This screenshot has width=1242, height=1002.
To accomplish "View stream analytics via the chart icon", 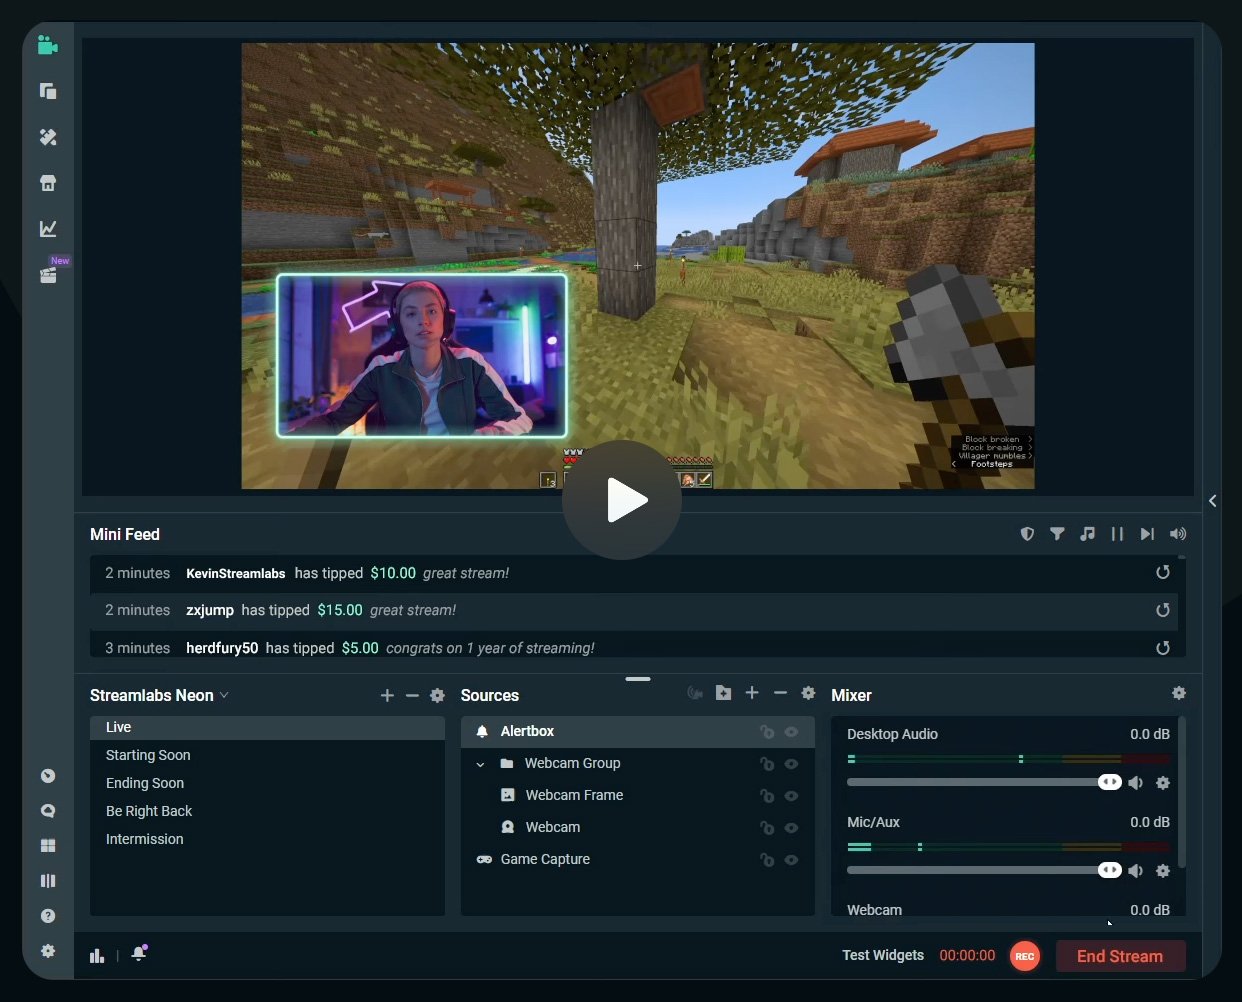I will (47, 228).
